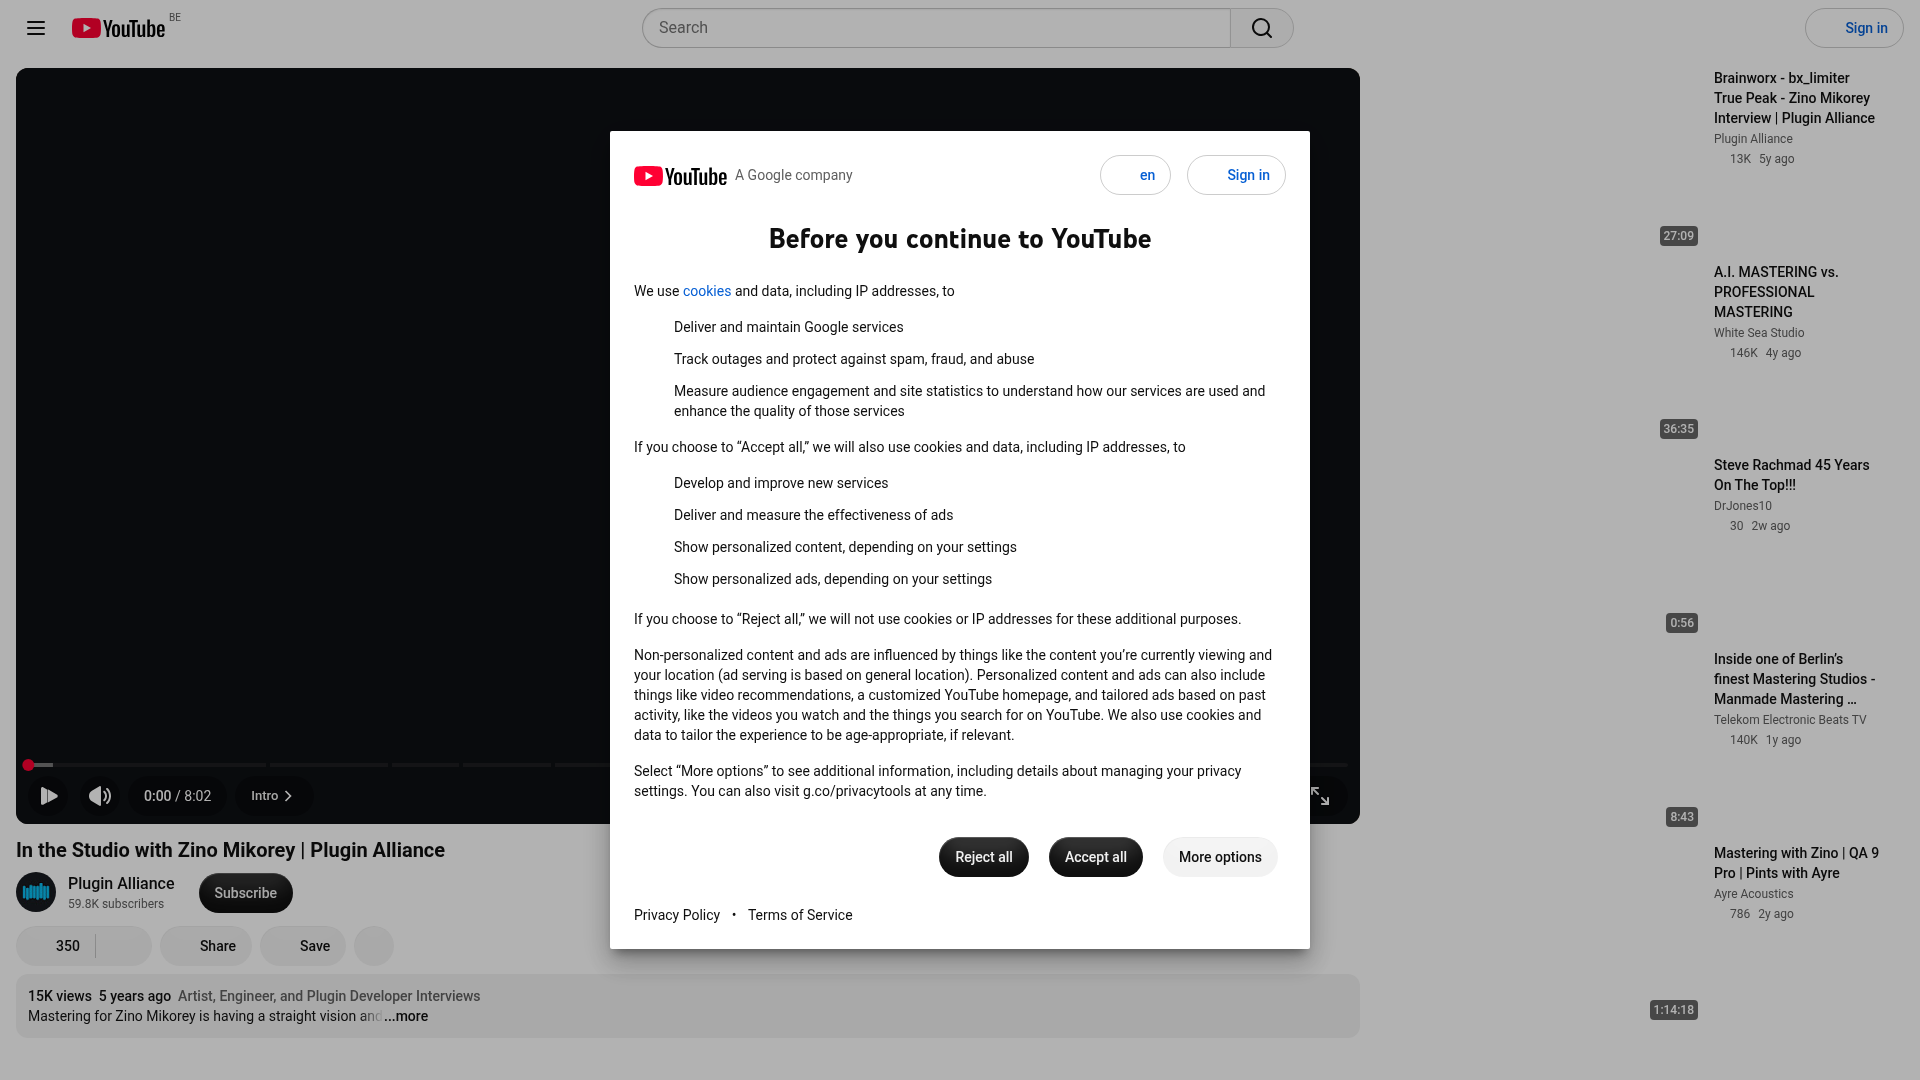Open 'Inside one of Berlin's finest Mastering Studios'
The width and height of the screenshot is (1920, 1080).
(1794, 679)
